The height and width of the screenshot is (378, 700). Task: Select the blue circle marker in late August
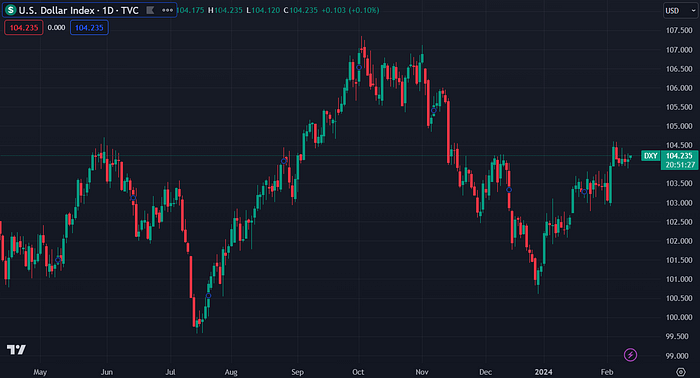pos(283,161)
